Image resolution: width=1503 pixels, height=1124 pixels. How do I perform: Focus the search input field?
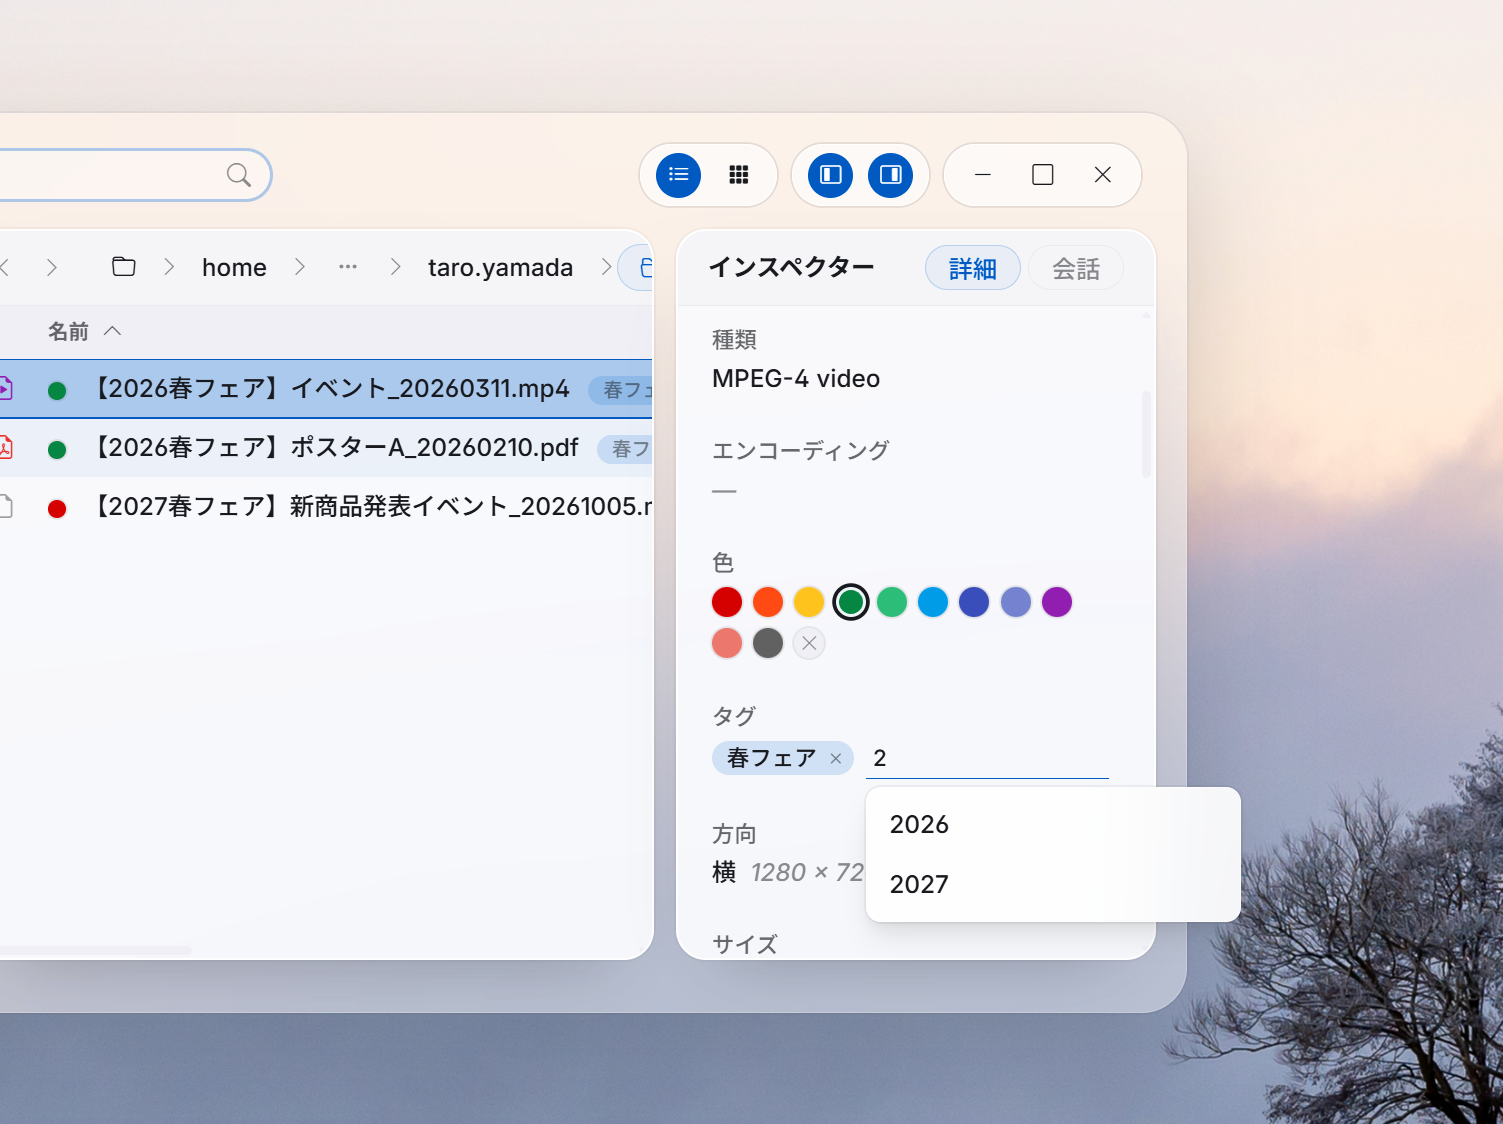135,175
